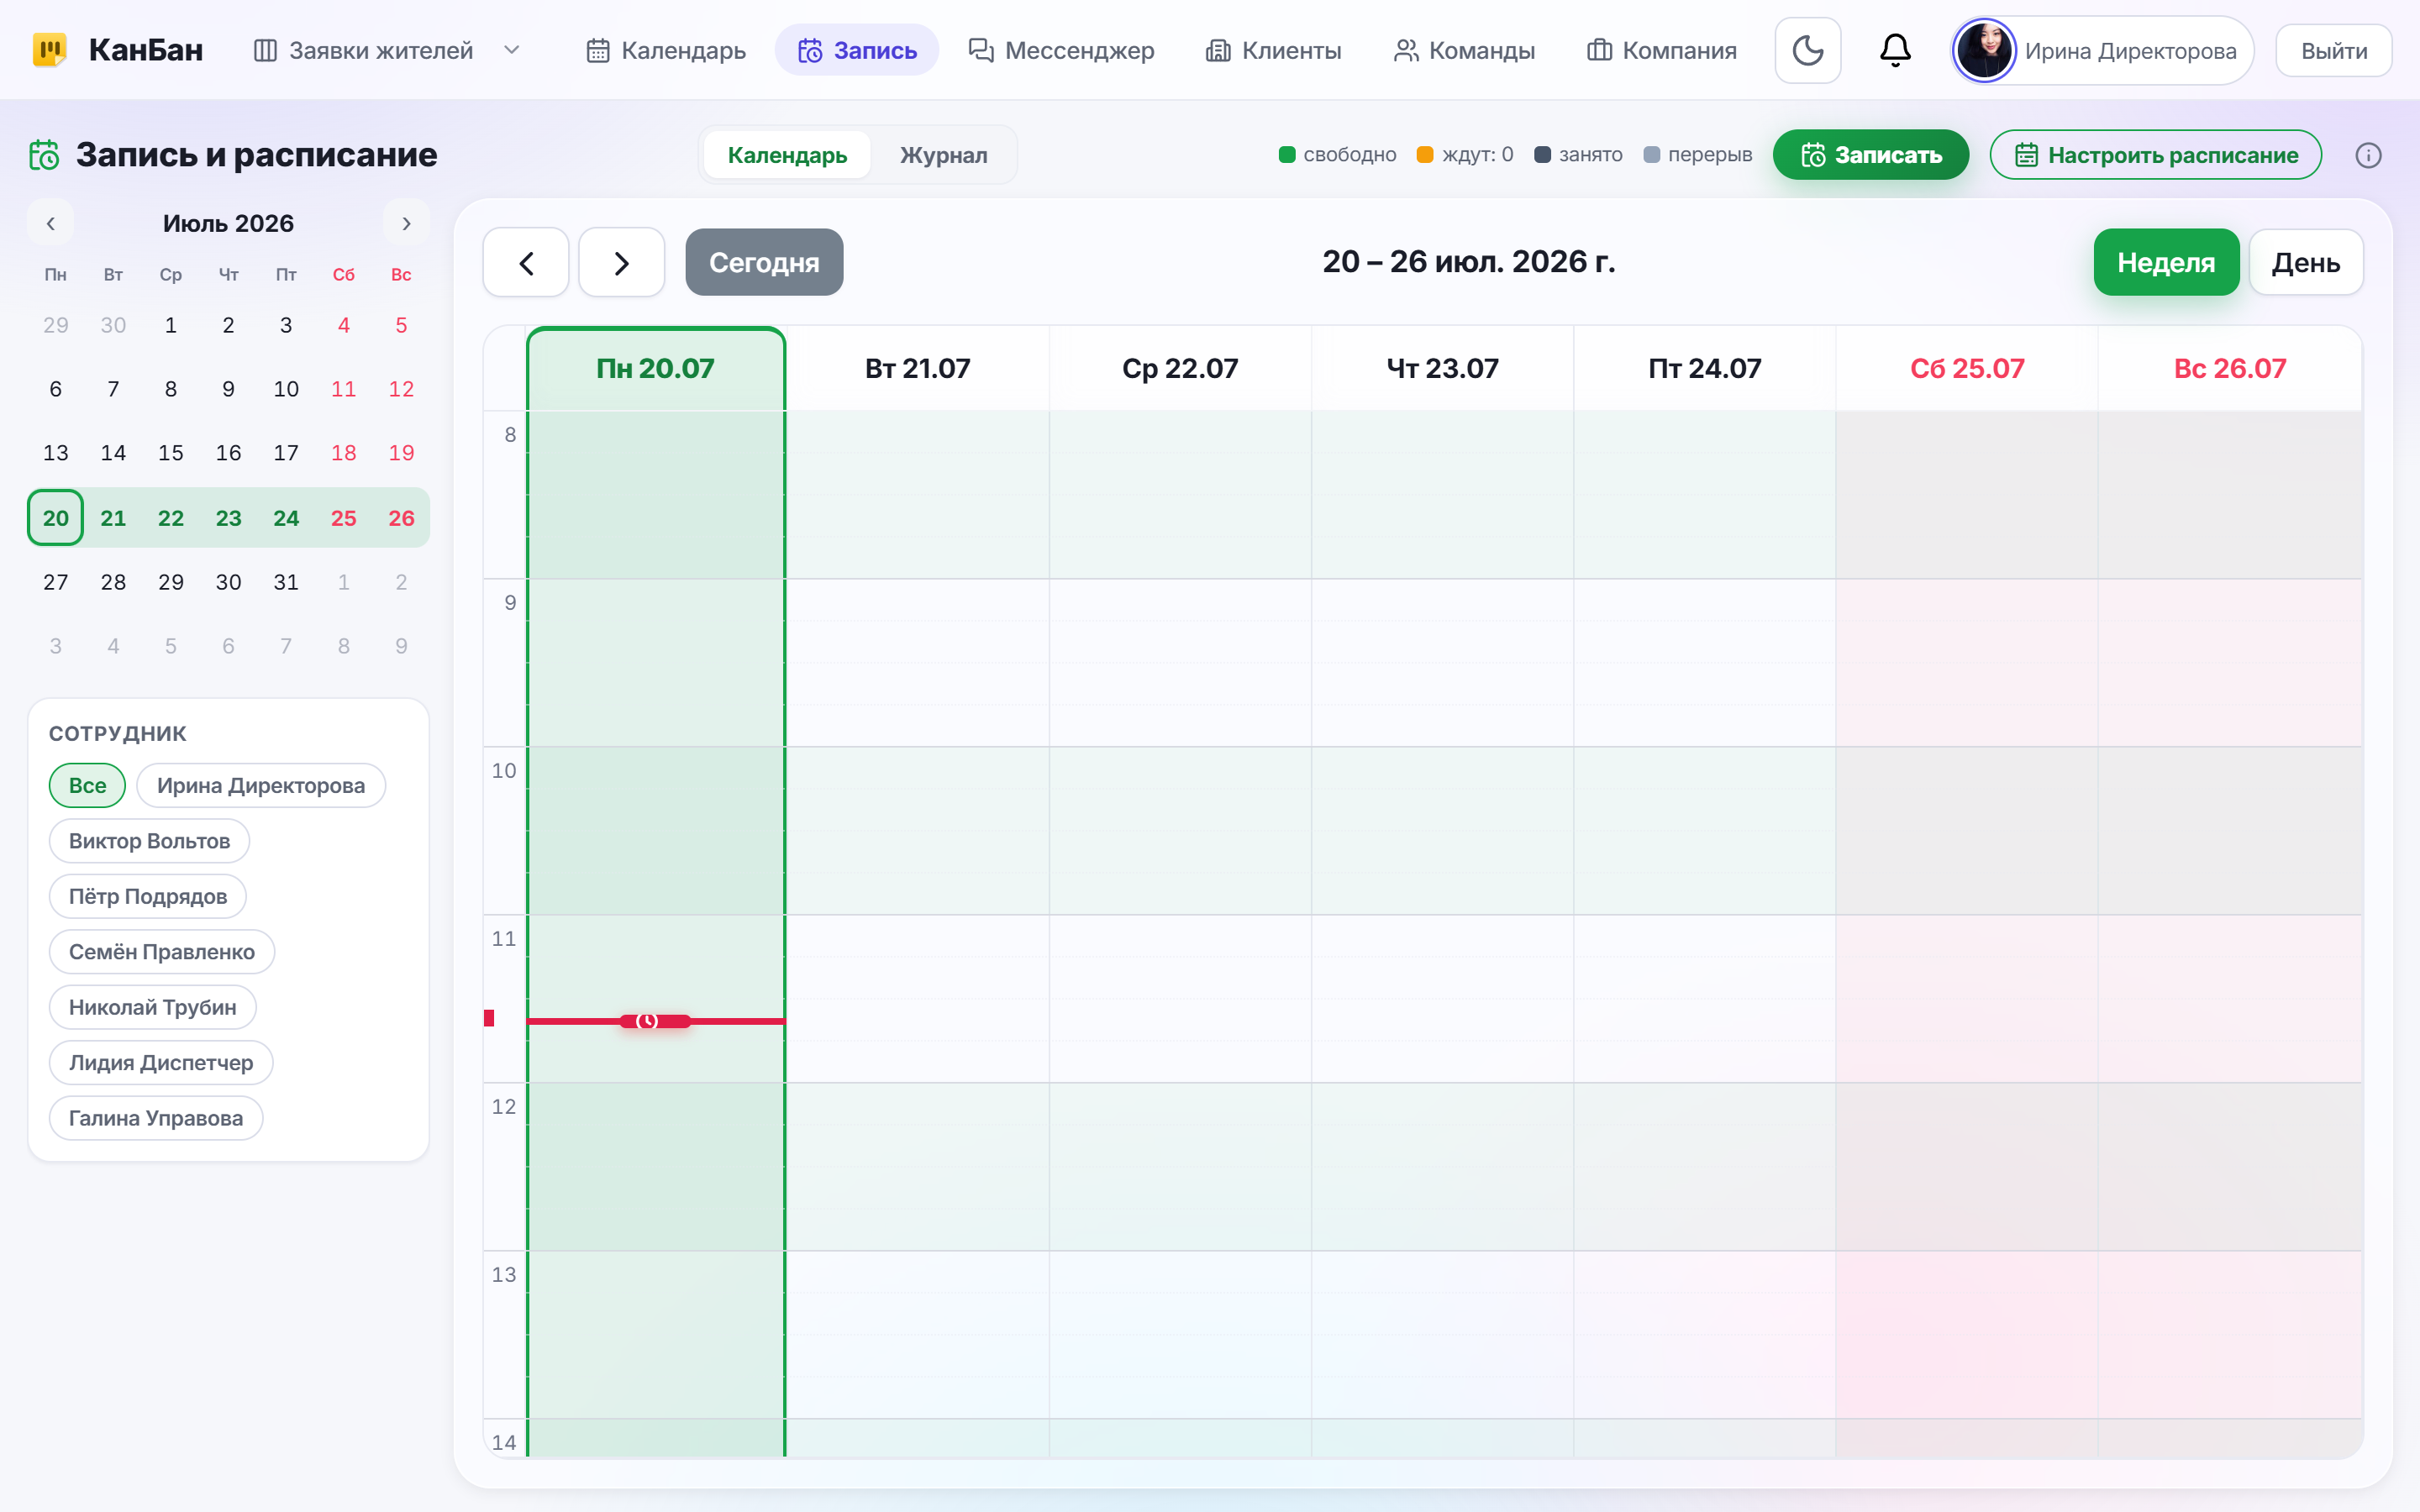Open notifications via the bell icon

coord(1895,50)
